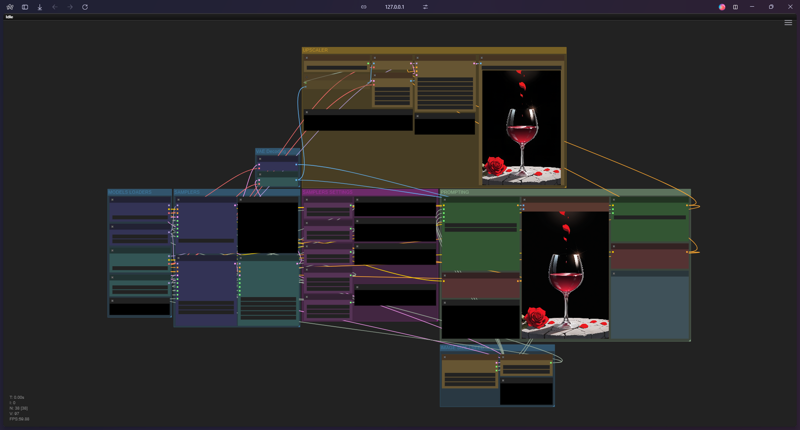This screenshot has height=430, width=800.
Task: Open the ComfyUI hamburger menu
Action: pos(788,22)
